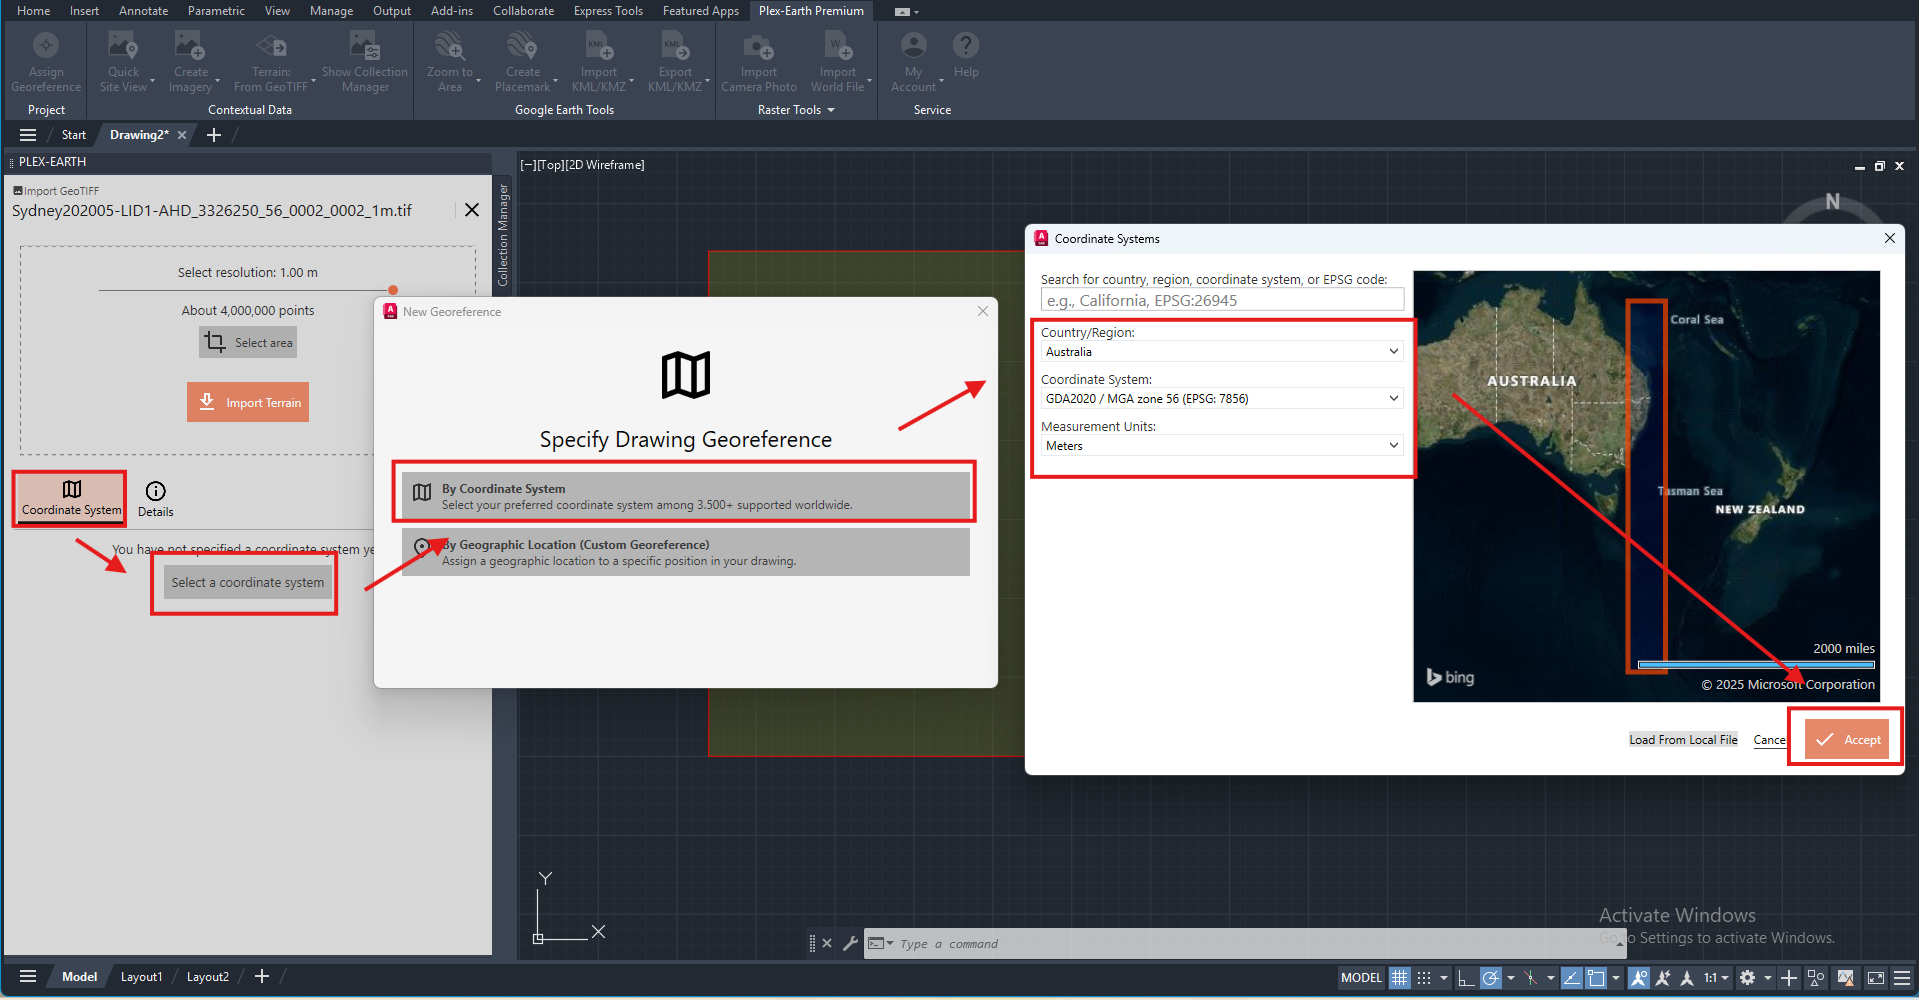Expand the Country/Region dropdown showing Australia

pyautogui.click(x=1222, y=352)
